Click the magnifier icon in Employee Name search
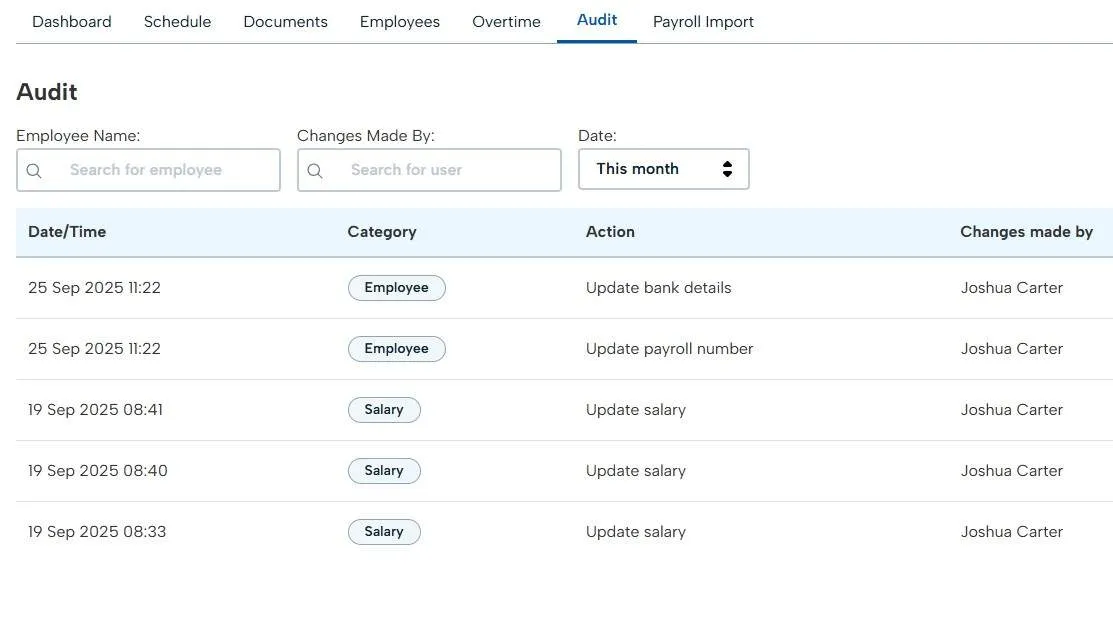Image resolution: width=1113 pixels, height=625 pixels. [x=34, y=171]
